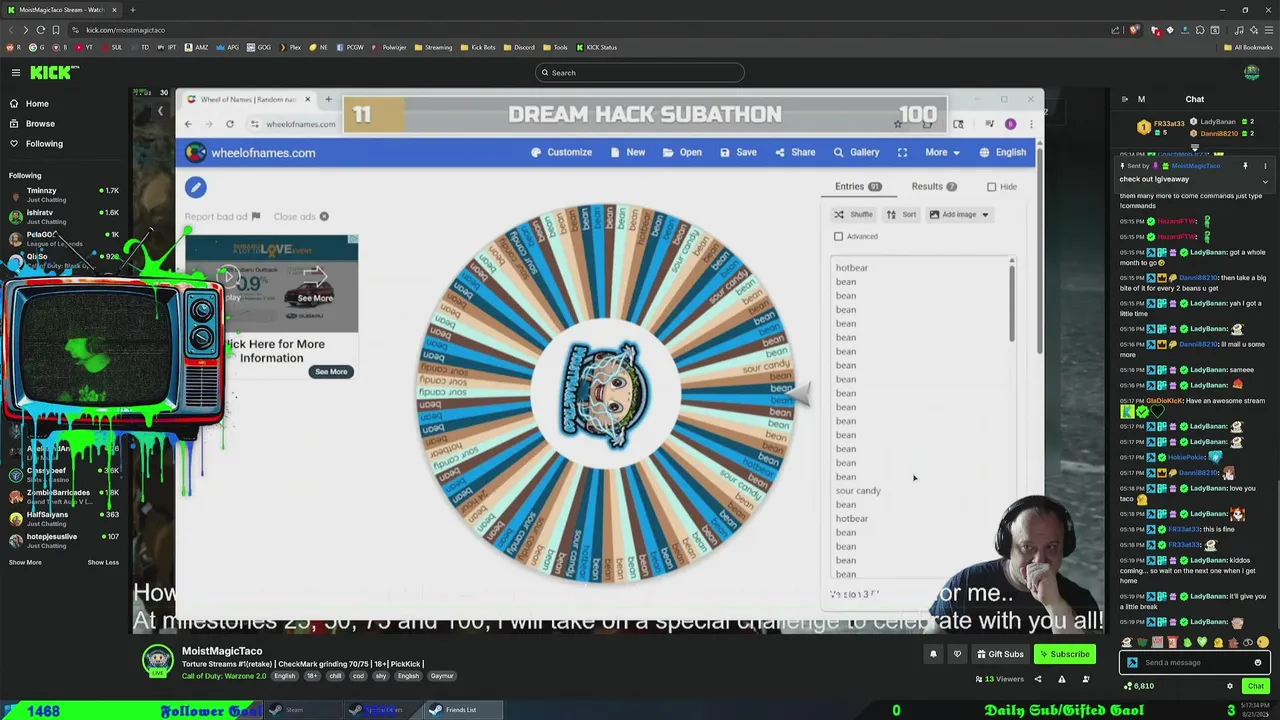The height and width of the screenshot is (720, 1280).
Task: Open the Kick hamburger menu
Action: tap(16, 72)
